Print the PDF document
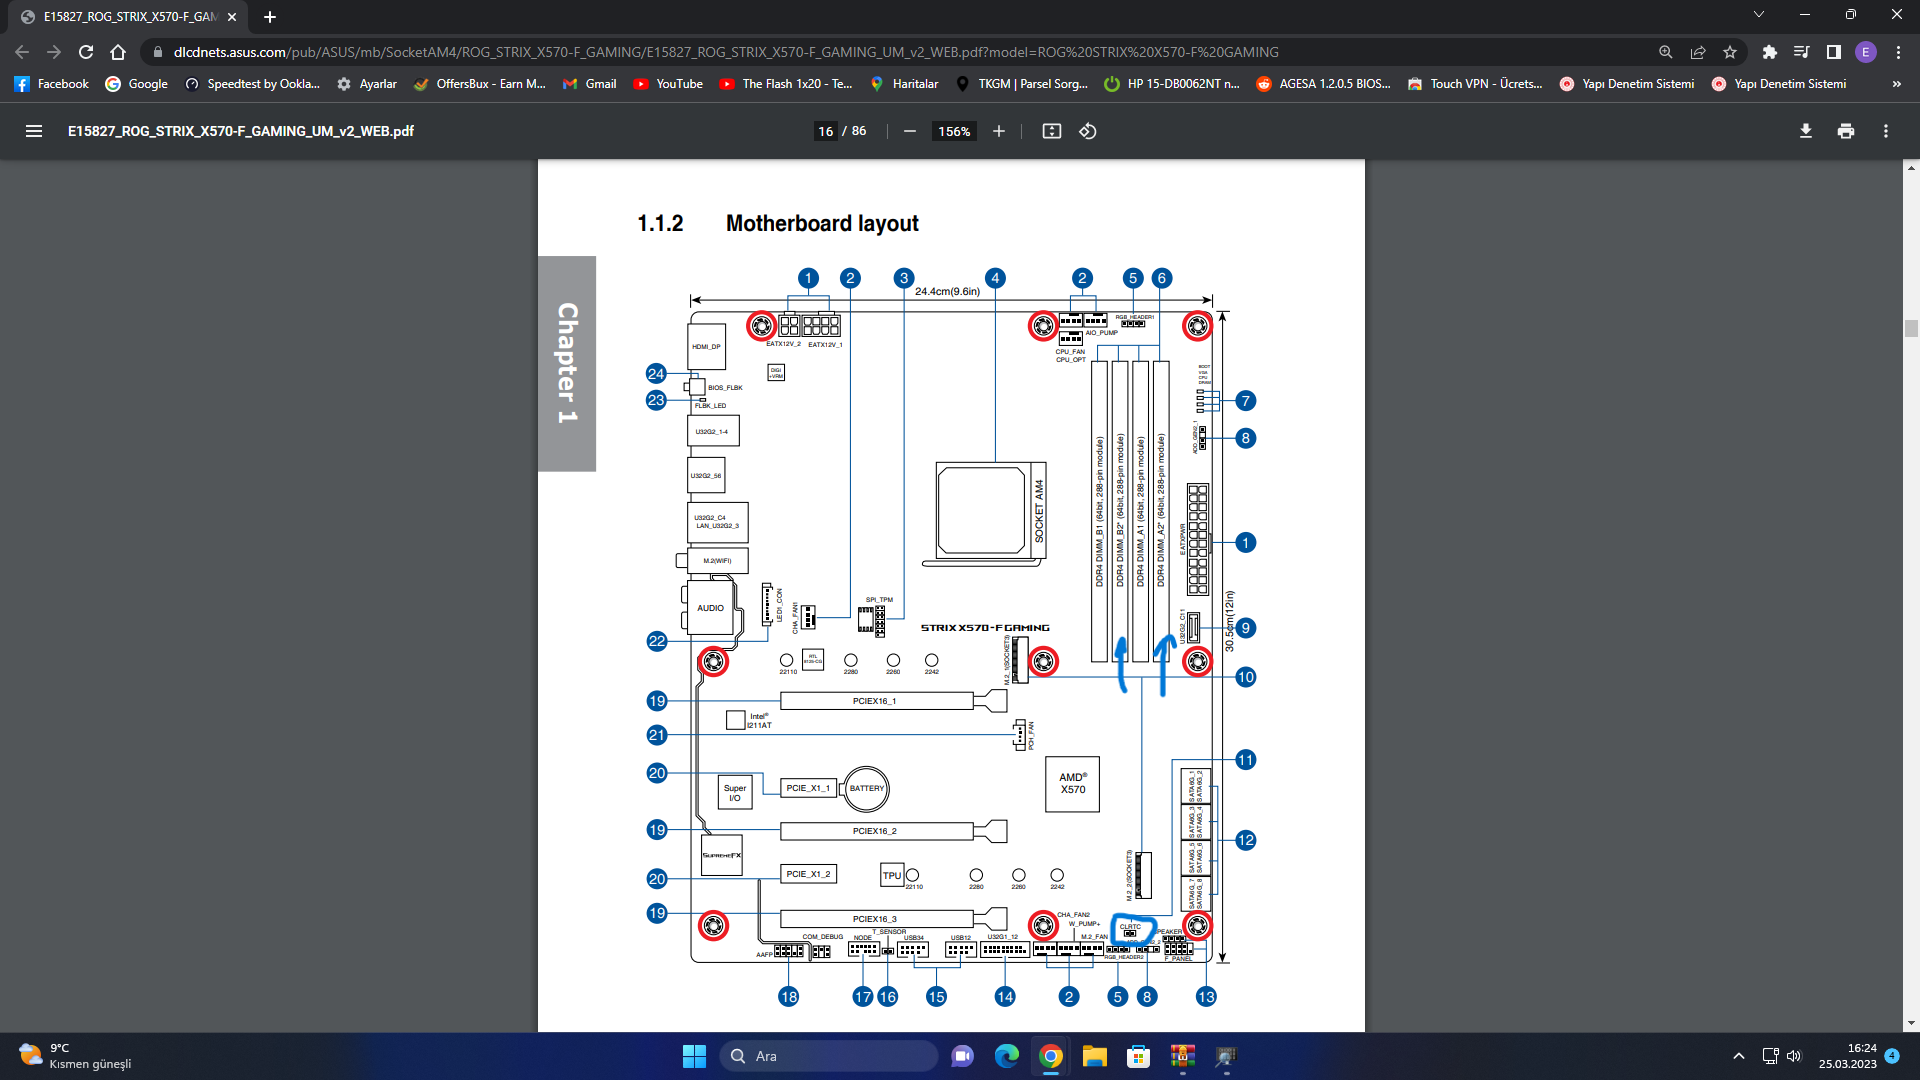 coord(1845,131)
